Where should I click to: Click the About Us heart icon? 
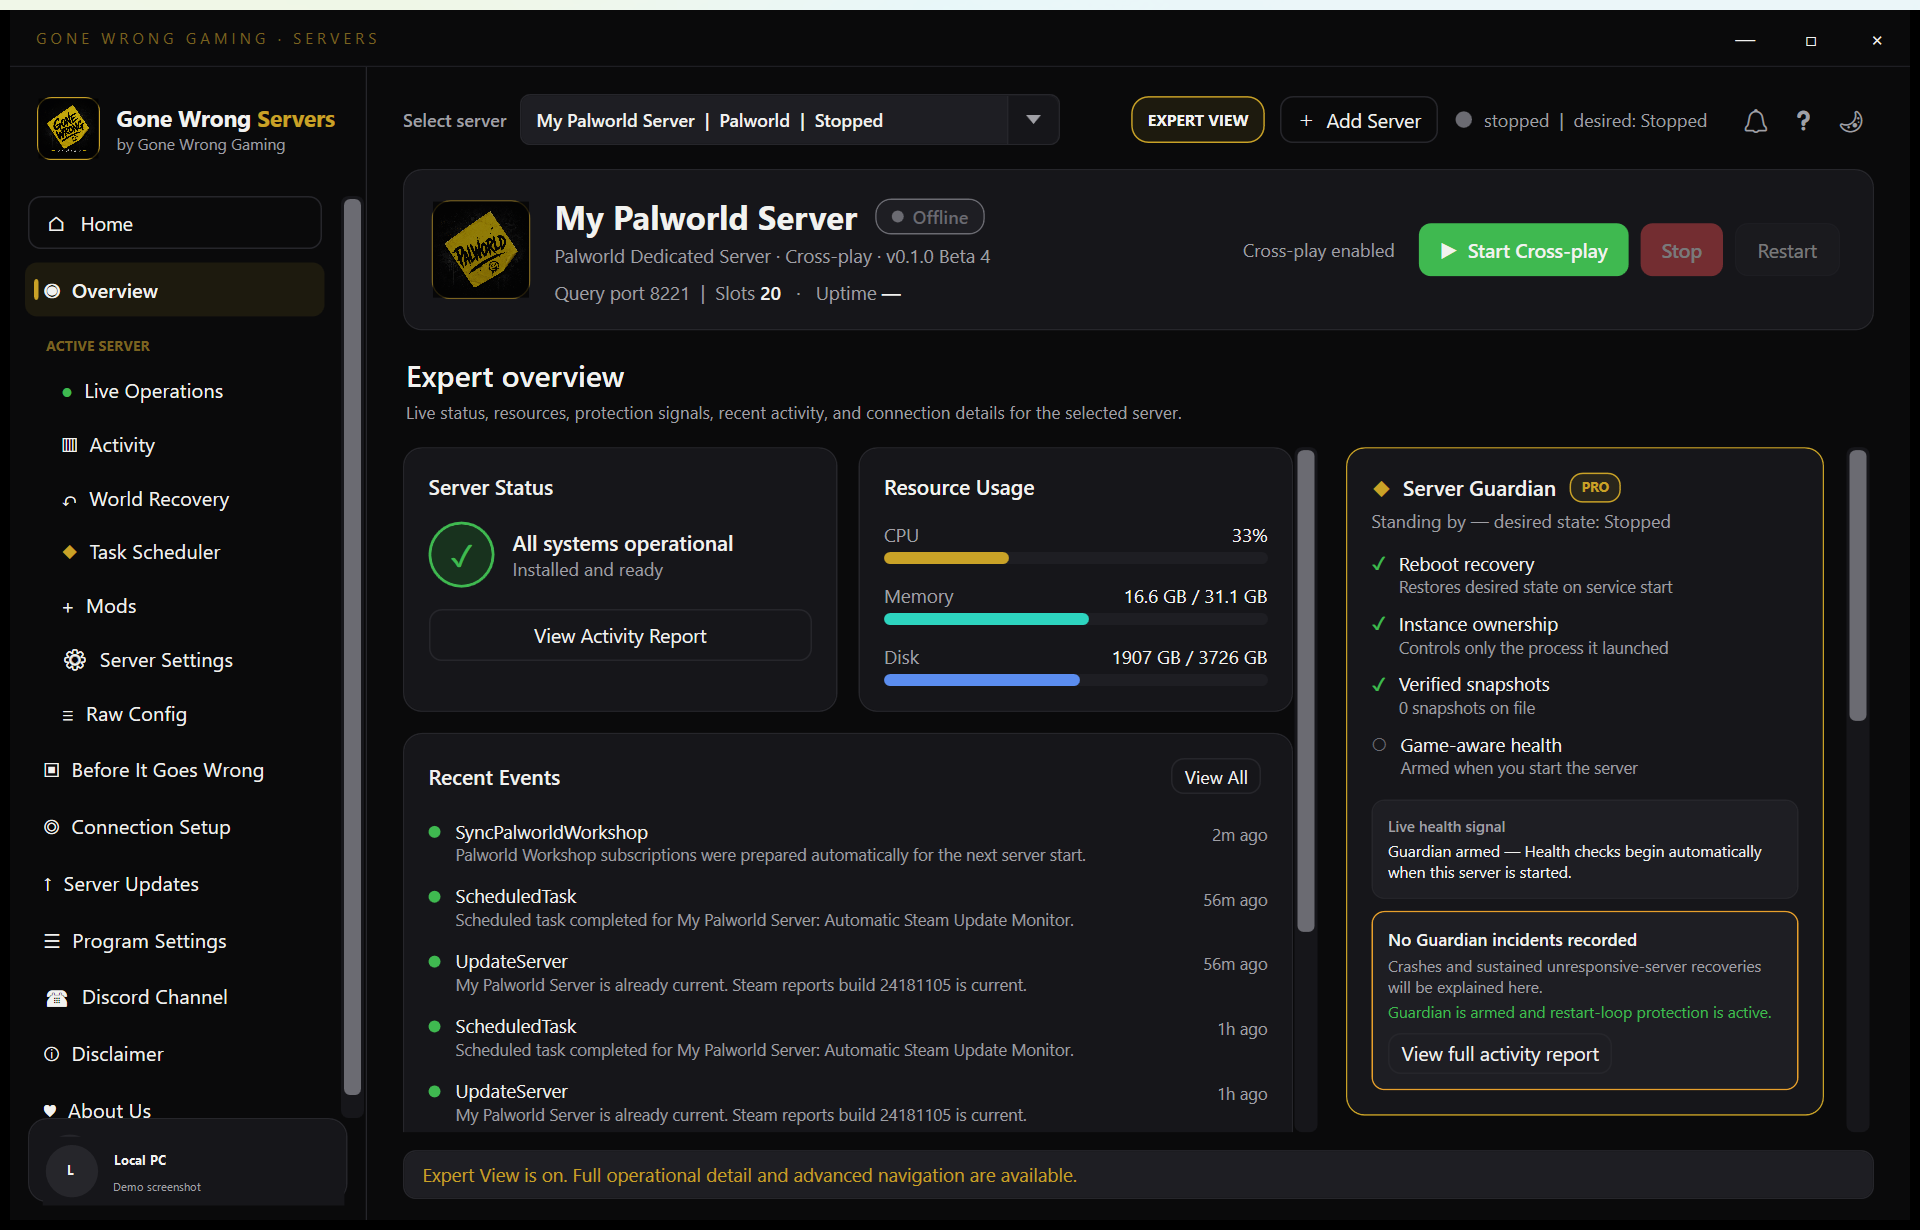coord(50,1111)
